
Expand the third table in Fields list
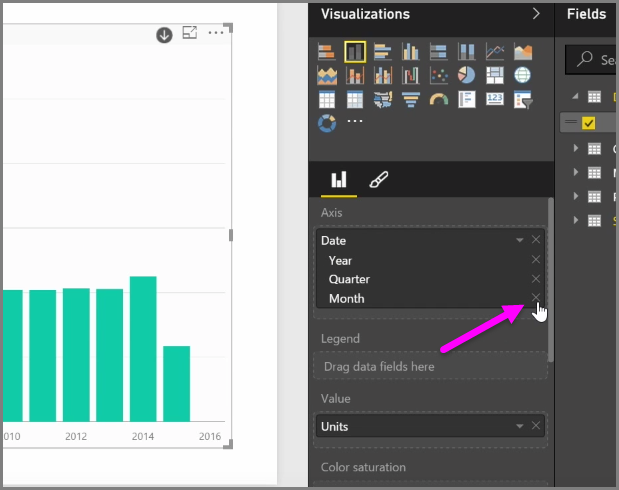point(576,172)
